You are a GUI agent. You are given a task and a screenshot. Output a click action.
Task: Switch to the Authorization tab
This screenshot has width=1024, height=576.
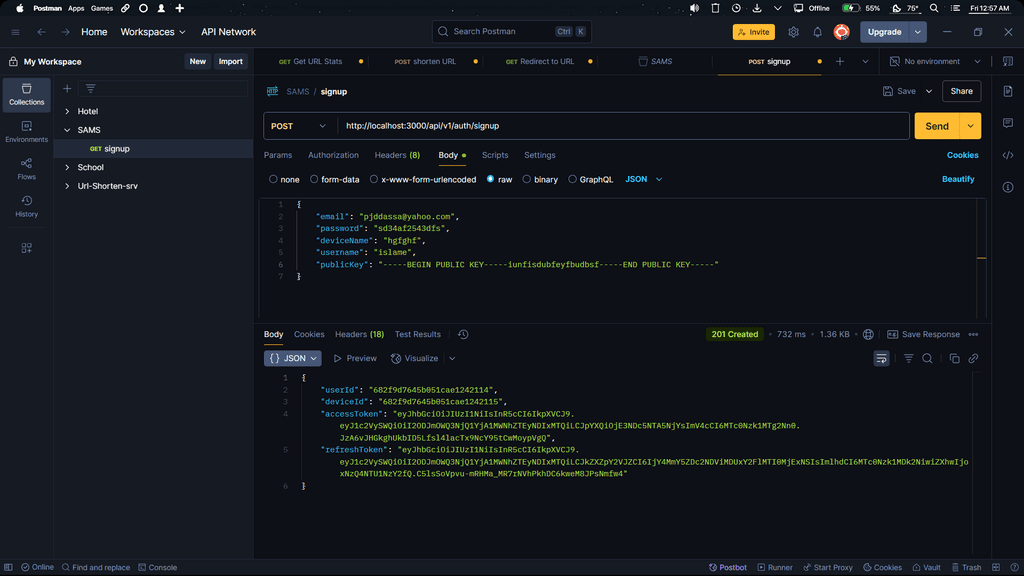coord(333,155)
